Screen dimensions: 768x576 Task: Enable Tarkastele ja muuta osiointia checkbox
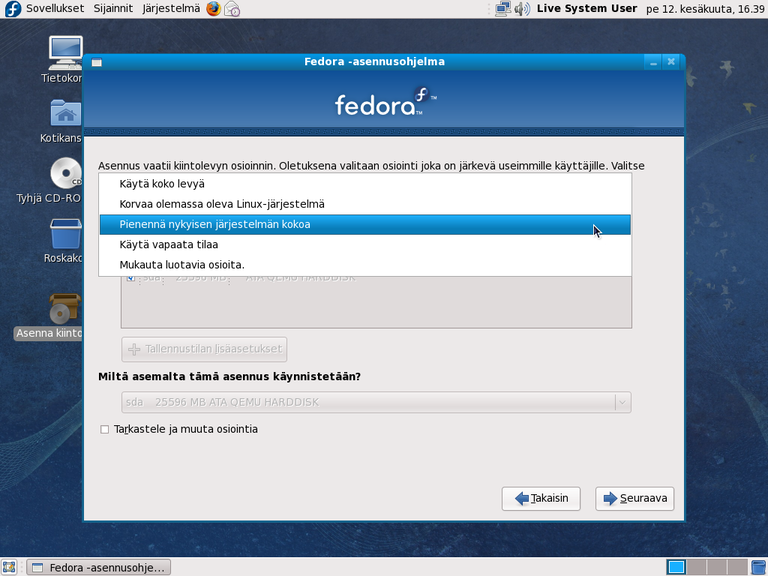click(105, 429)
